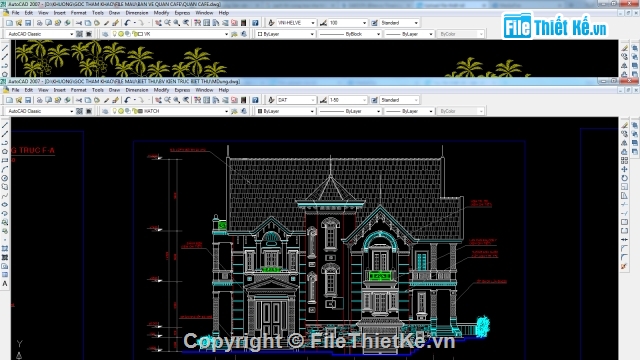Screen dimensions: 640x360
Task: Click Help icon in cafe window toolbar
Action: point(255,23)
